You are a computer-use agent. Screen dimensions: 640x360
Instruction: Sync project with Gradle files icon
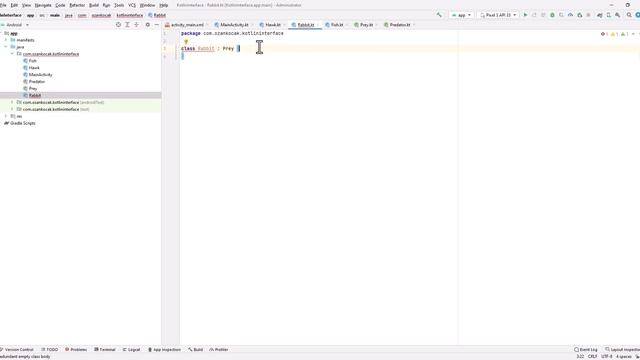pyautogui.click(x=600, y=15)
